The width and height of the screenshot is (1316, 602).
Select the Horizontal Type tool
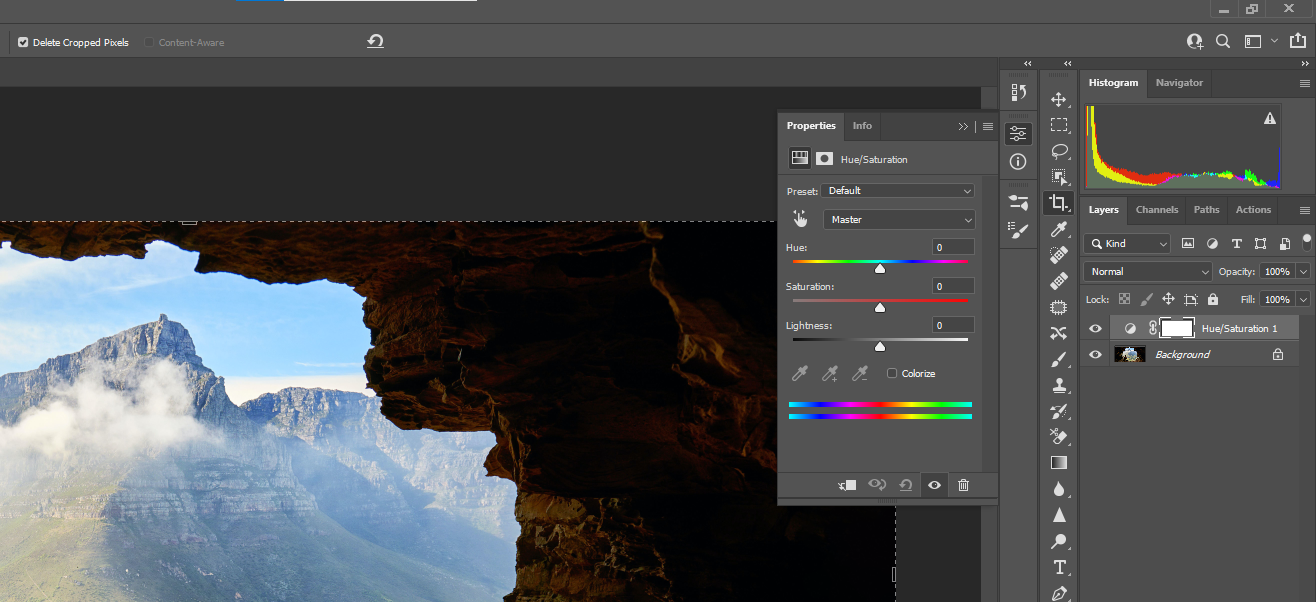click(1059, 567)
